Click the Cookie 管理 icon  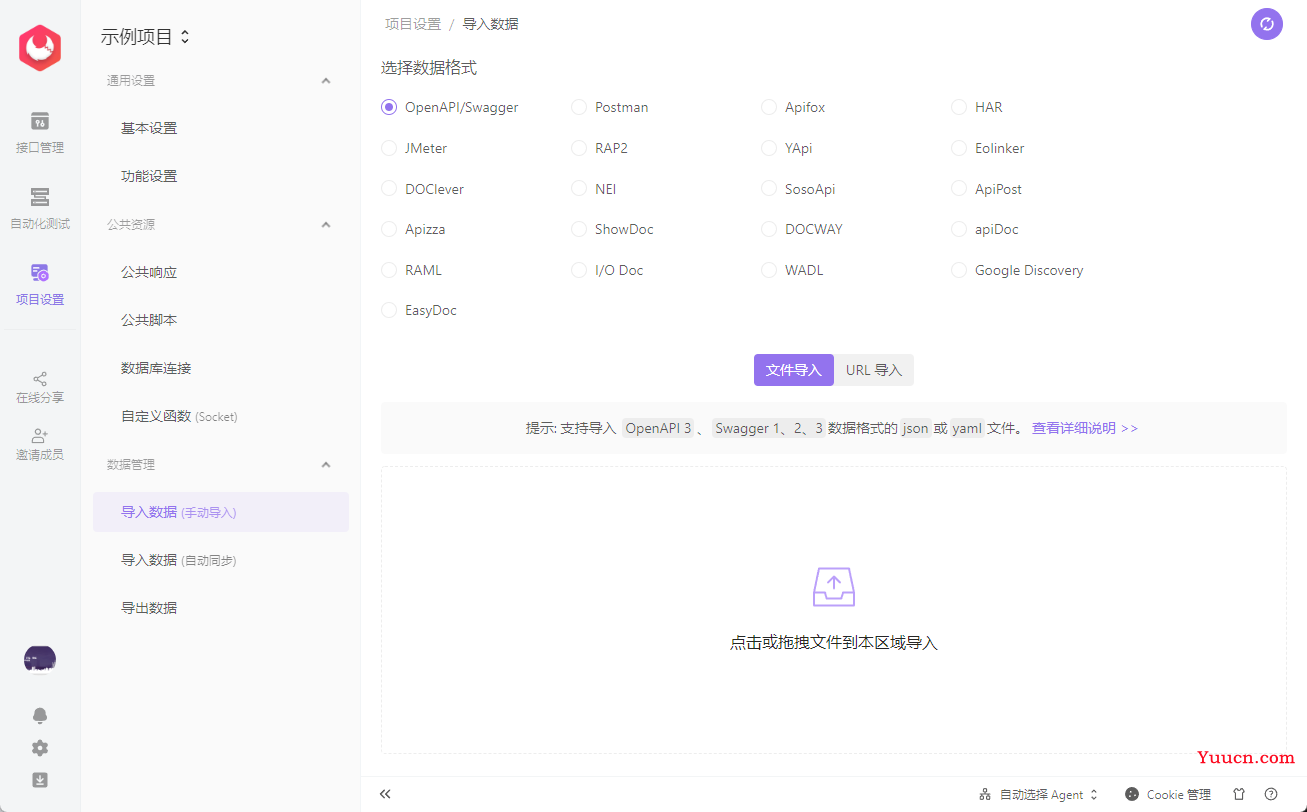click(1132, 794)
